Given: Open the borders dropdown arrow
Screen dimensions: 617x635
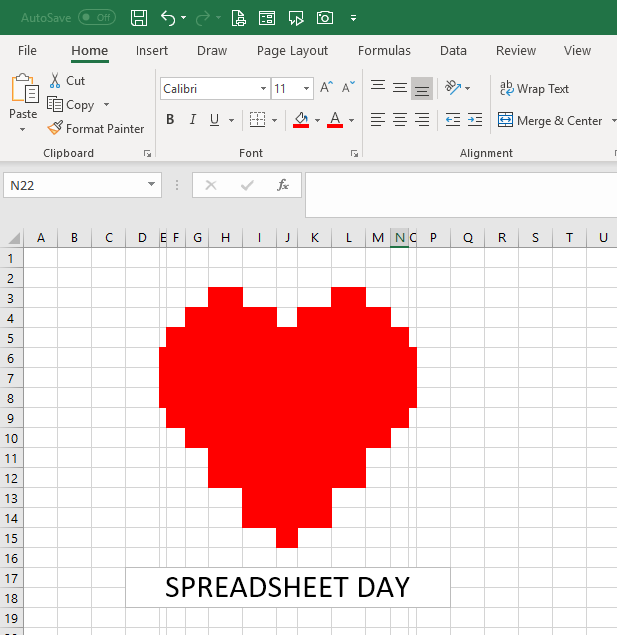Looking at the screenshot, I should click(274, 120).
